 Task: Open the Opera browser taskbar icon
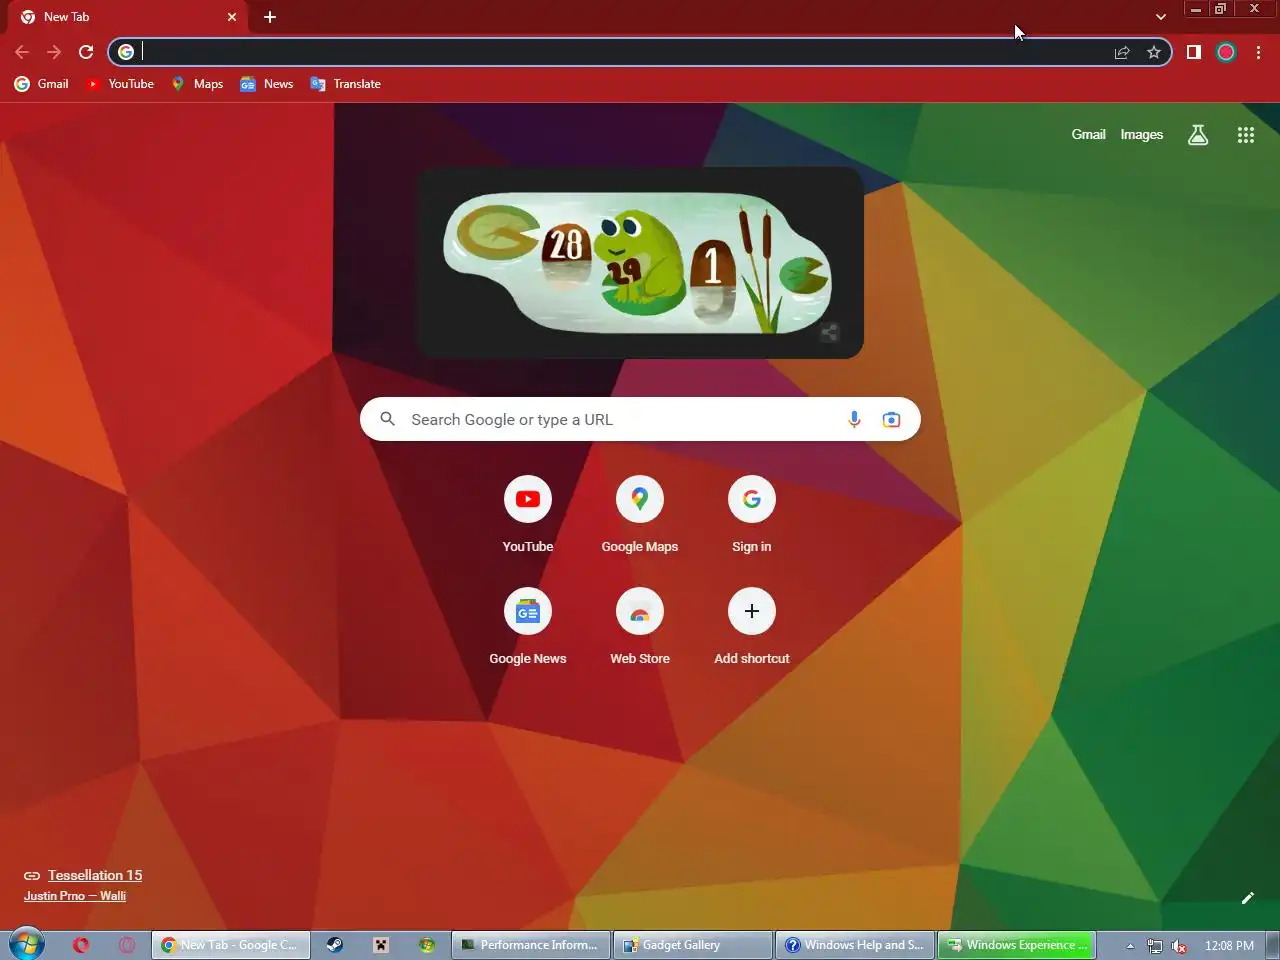point(81,945)
